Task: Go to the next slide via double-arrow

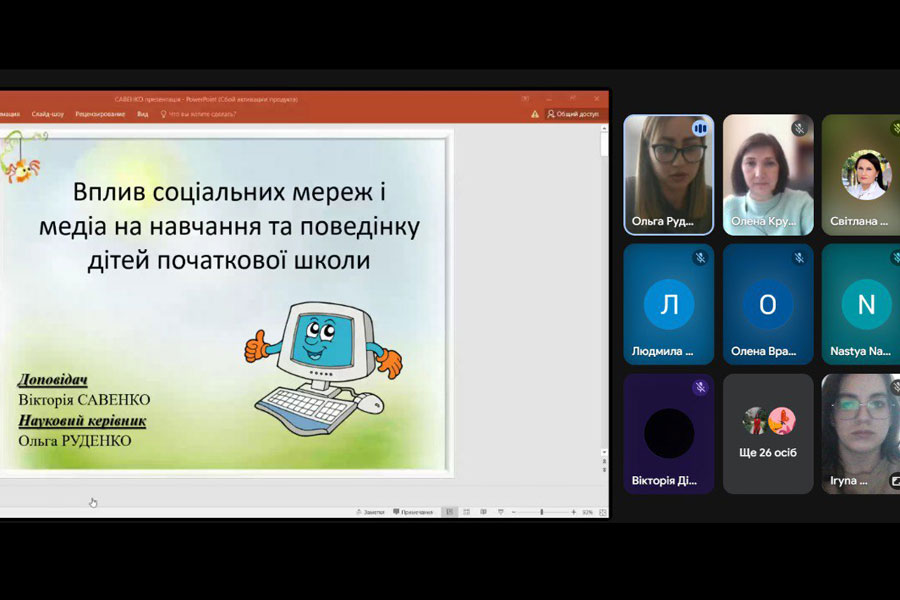Action: coord(604,470)
